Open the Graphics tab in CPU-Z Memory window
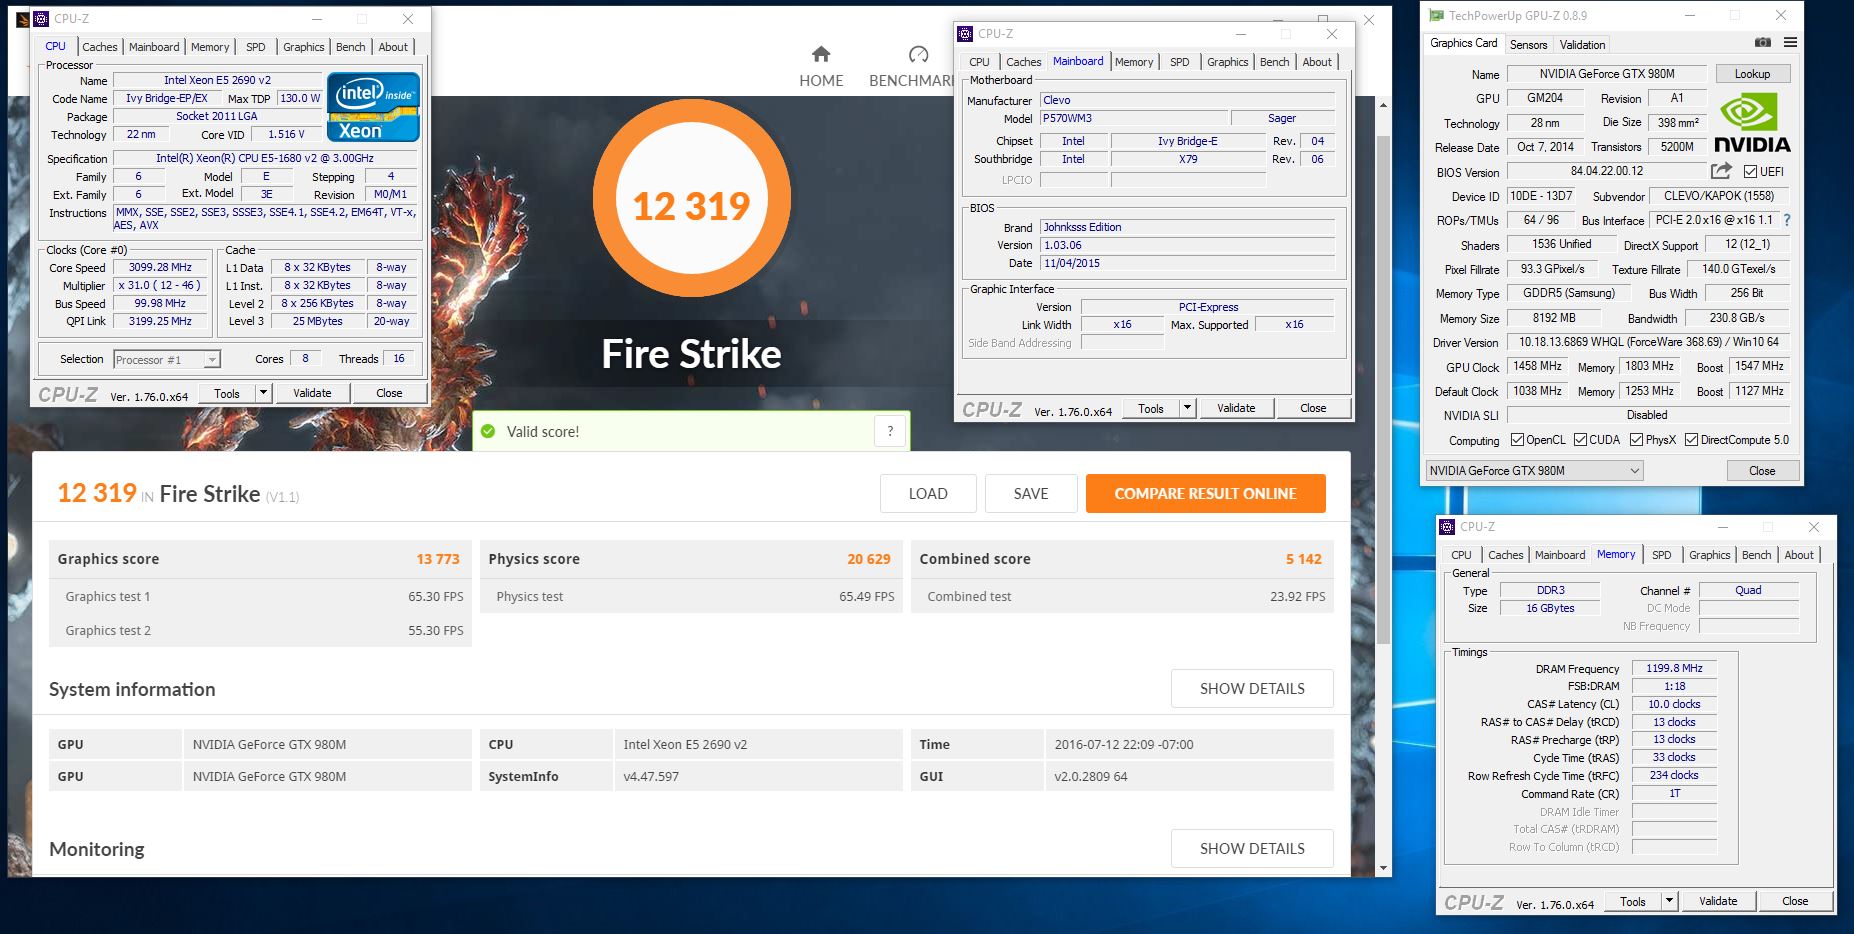The width and height of the screenshot is (1854, 934). tap(1709, 555)
